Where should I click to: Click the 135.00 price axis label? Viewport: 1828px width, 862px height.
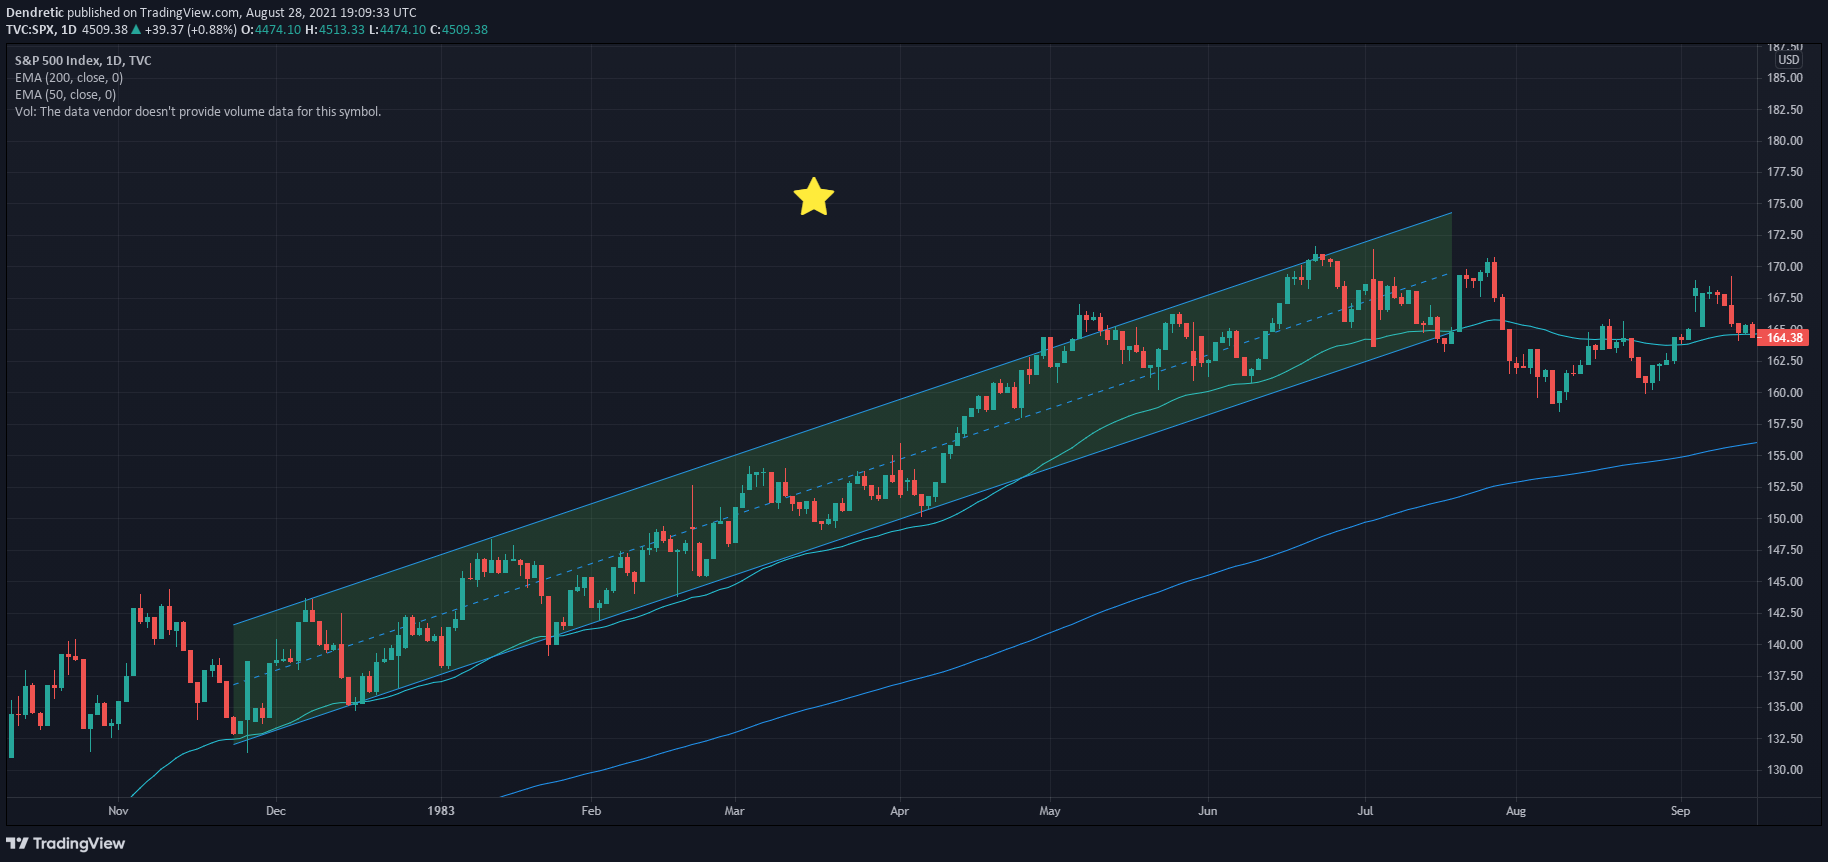(x=1785, y=707)
